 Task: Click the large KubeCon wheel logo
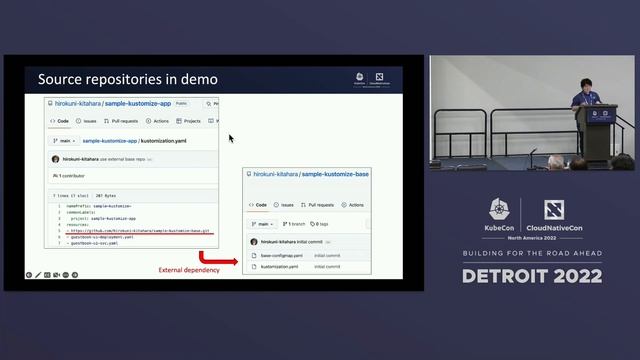(x=499, y=210)
